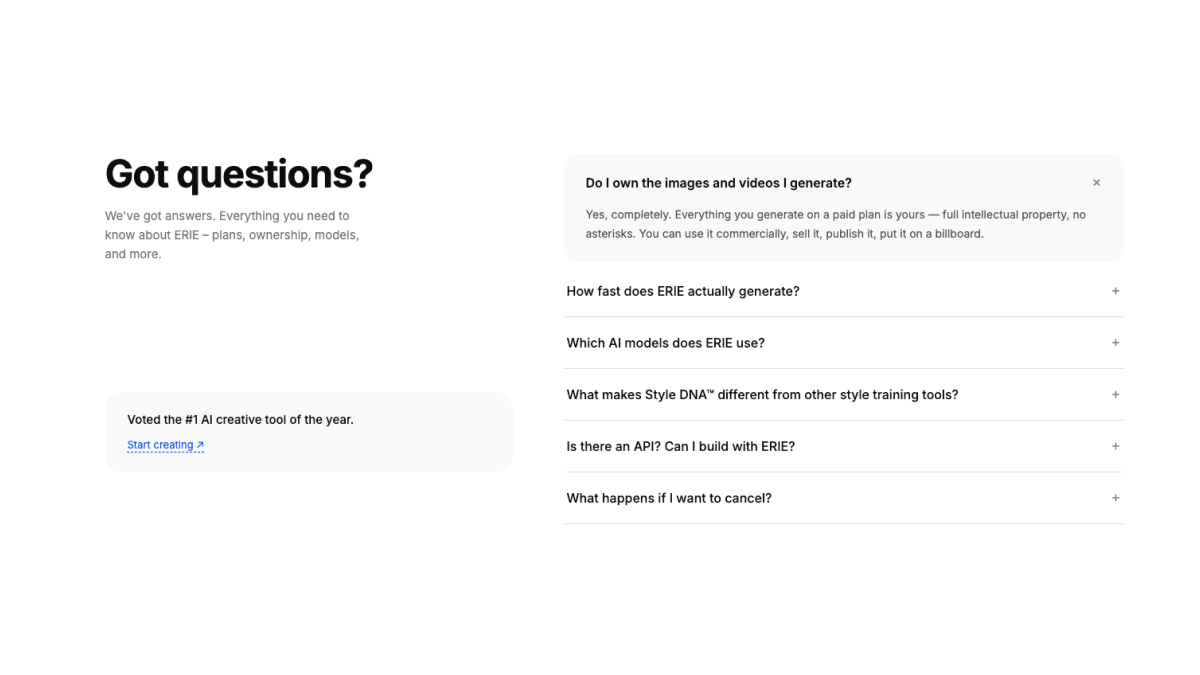Click the plus icon beside the AI models question
The image size is (1200, 675).
pyautogui.click(x=1115, y=343)
